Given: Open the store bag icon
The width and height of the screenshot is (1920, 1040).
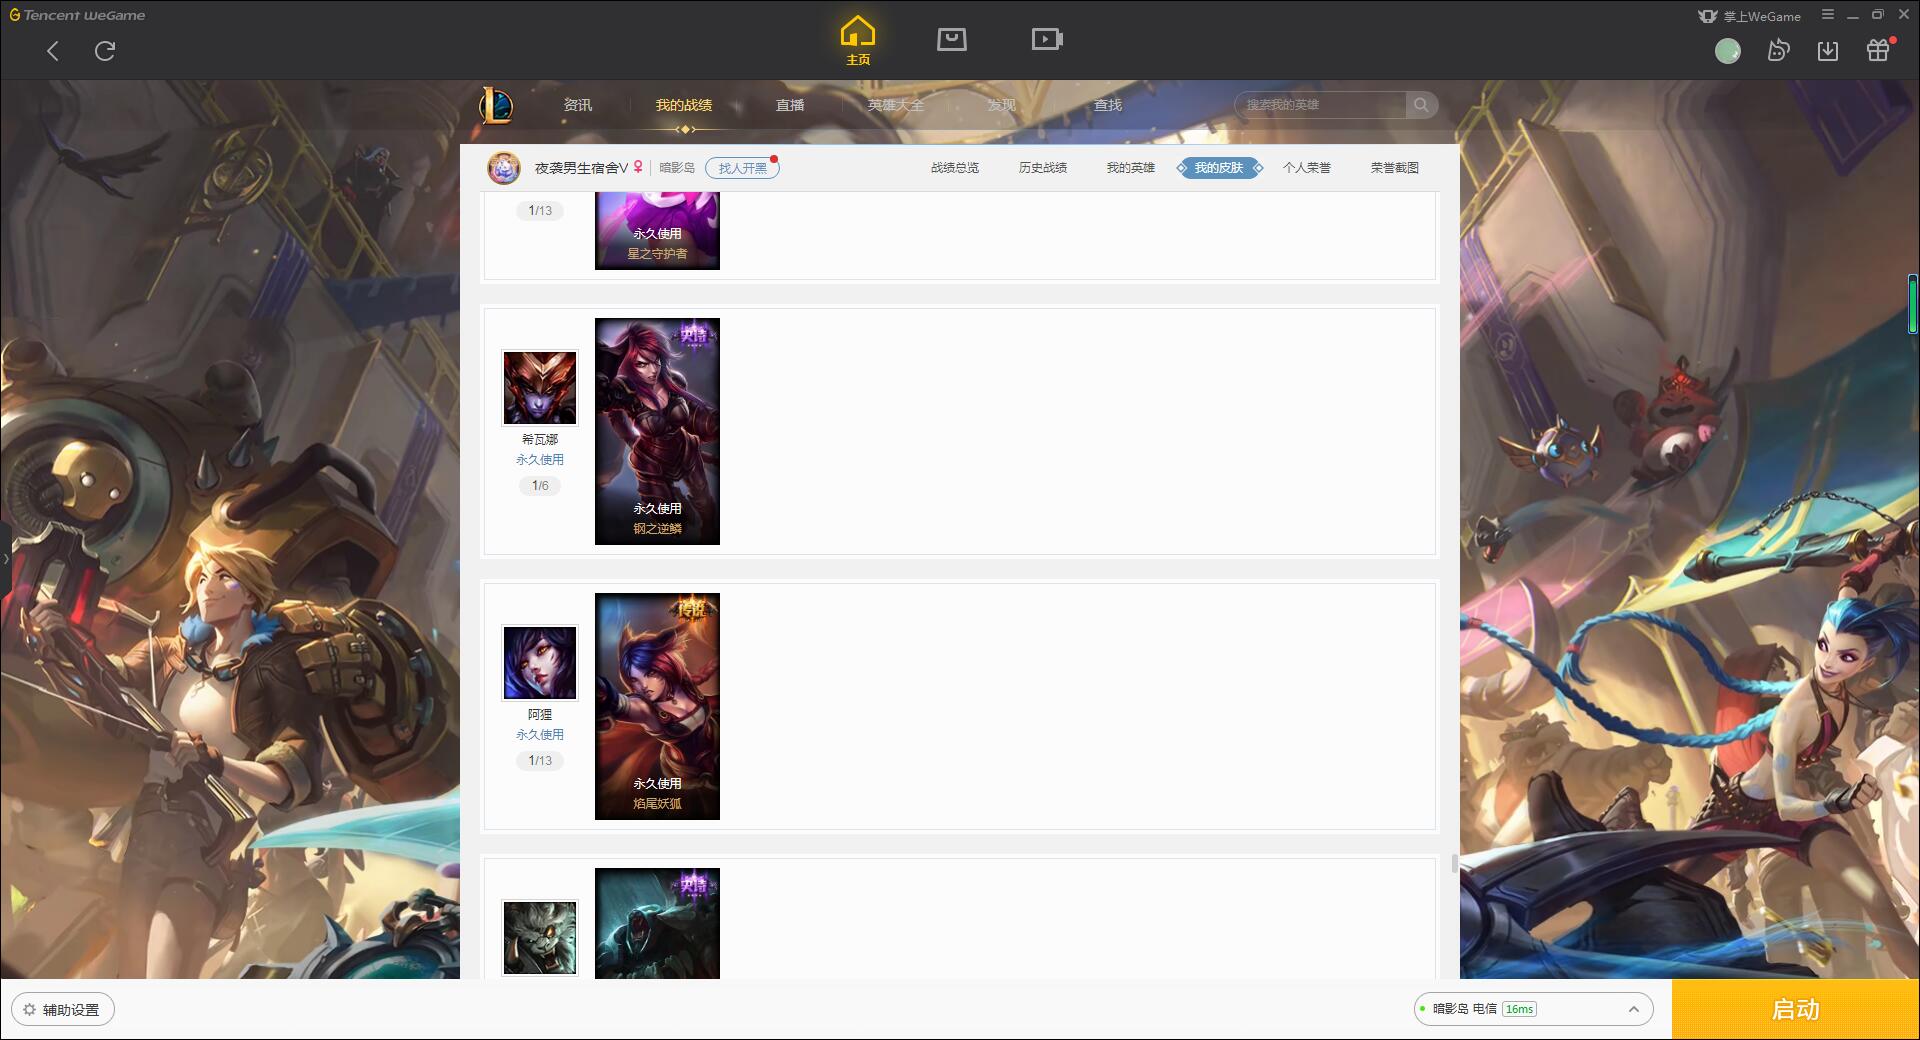Looking at the screenshot, I should click(x=952, y=39).
